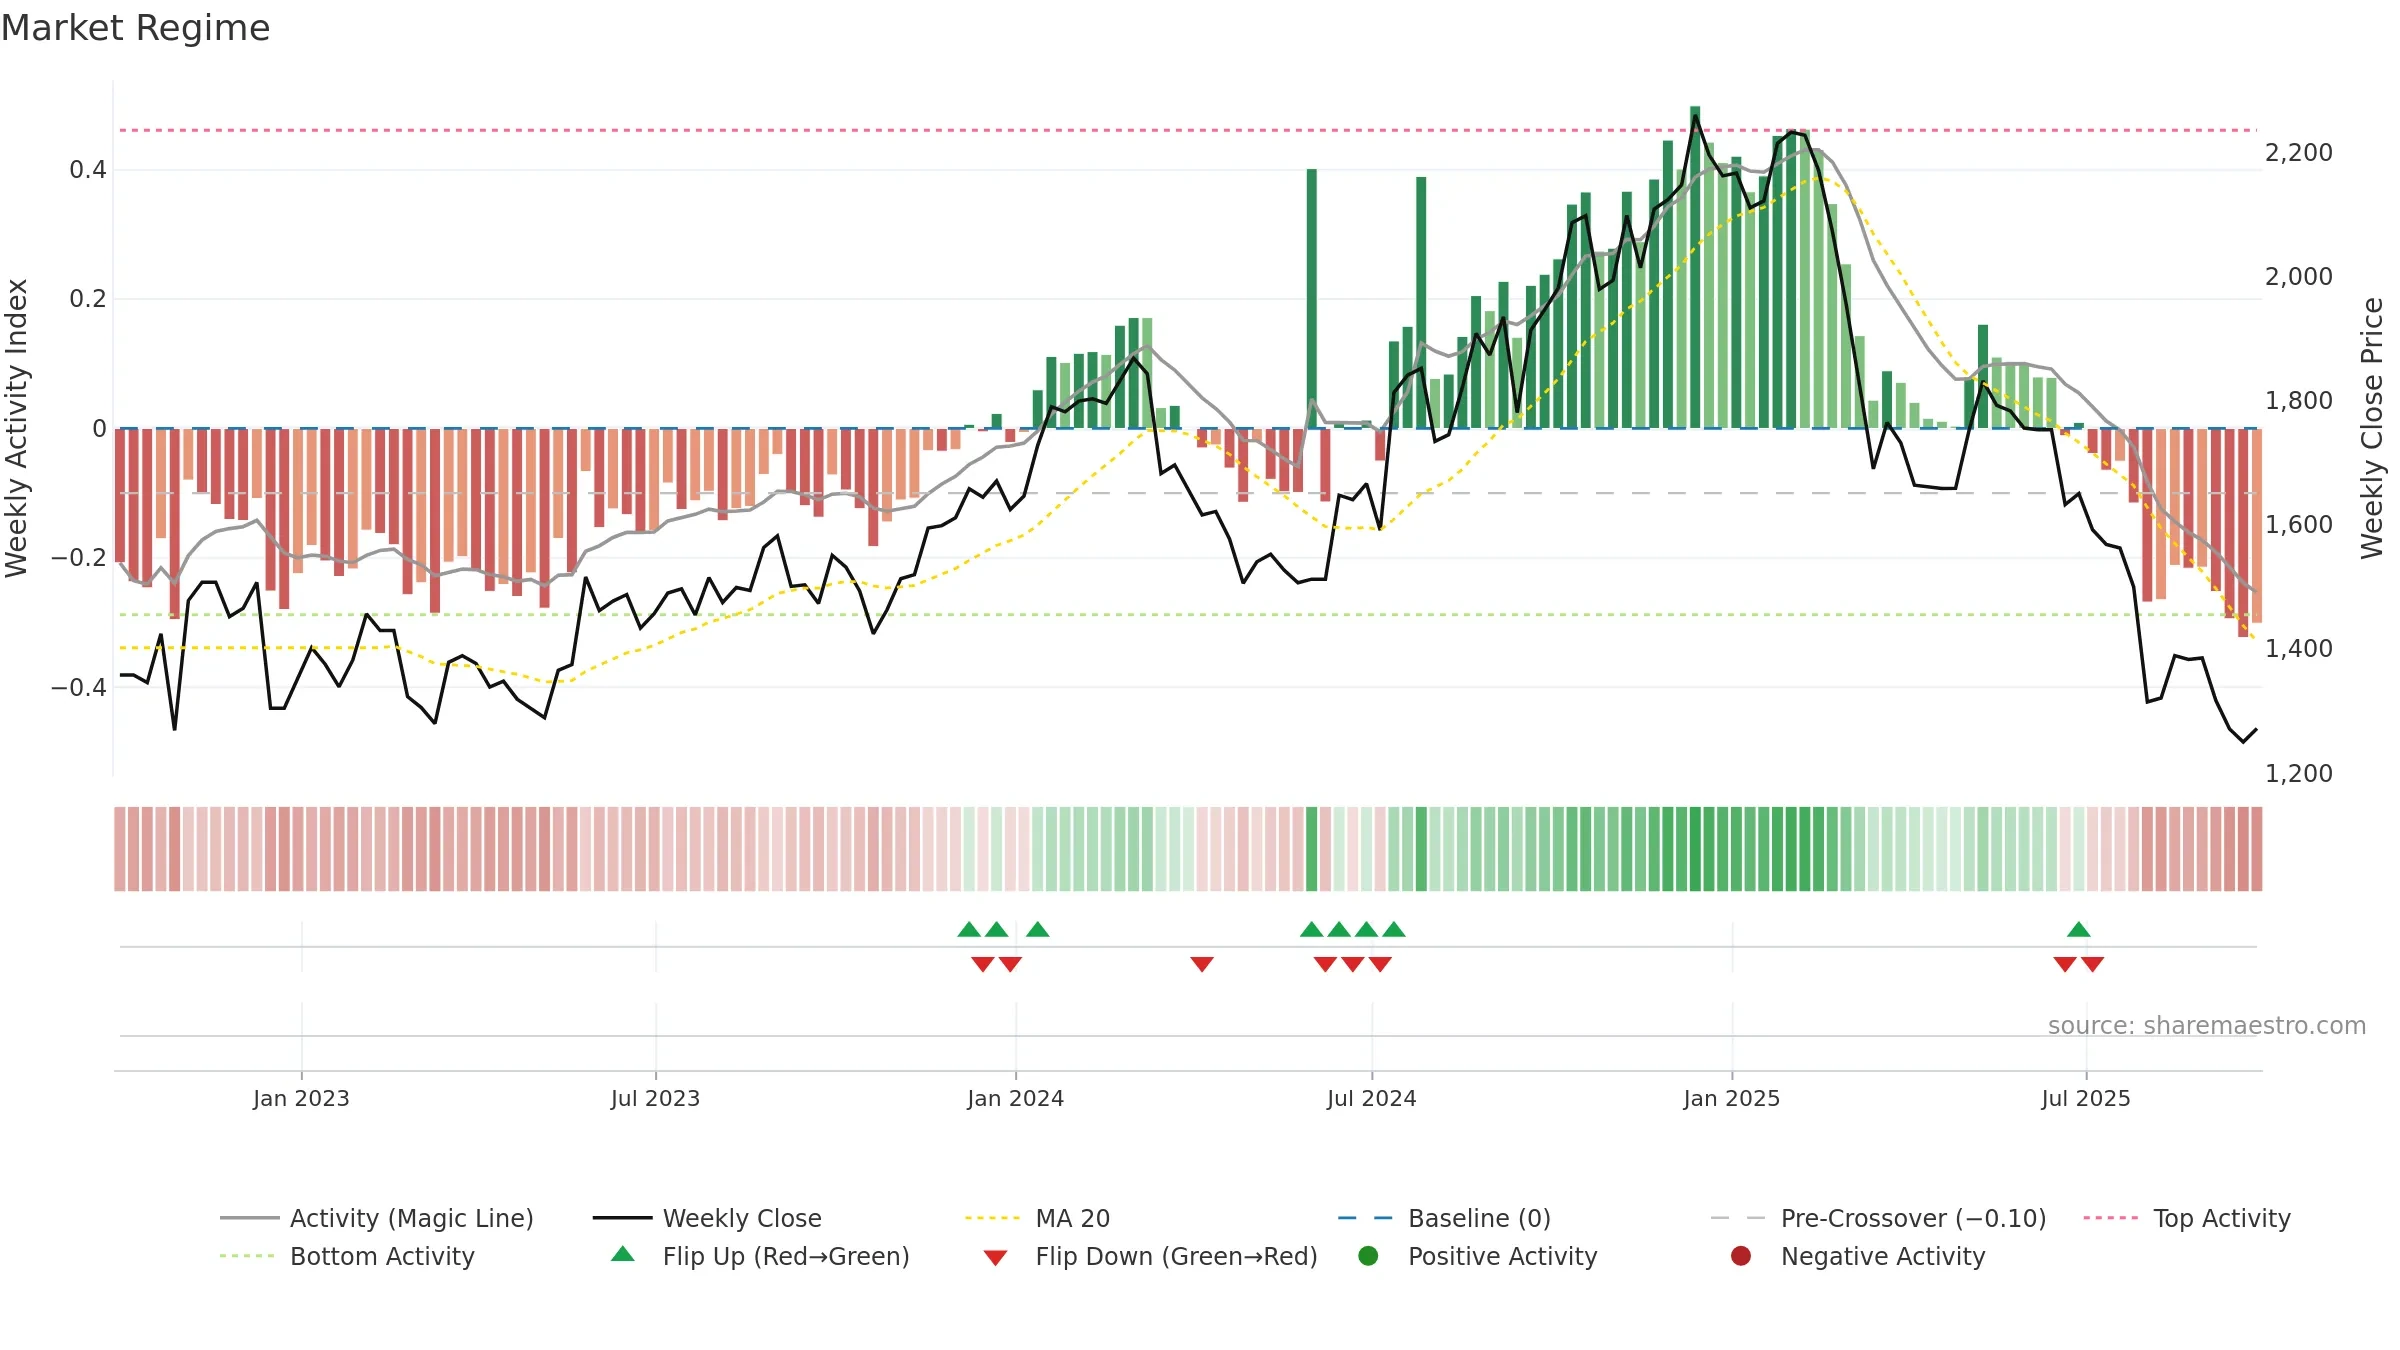
Task: Toggle Pre-Crossover (−0.10) legend entry
Action: pyautogui.click(x=1878, y=1218)
